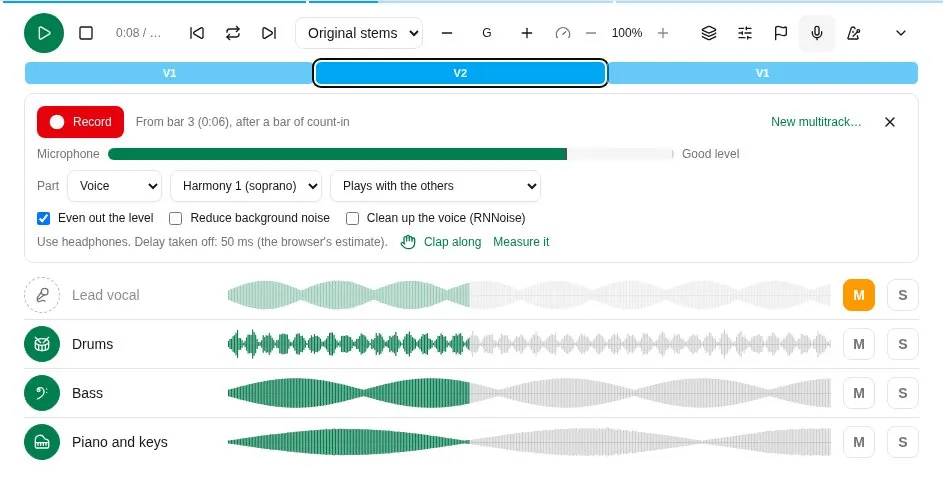
Task: Click the Drums track name
Action: [93, 344]
